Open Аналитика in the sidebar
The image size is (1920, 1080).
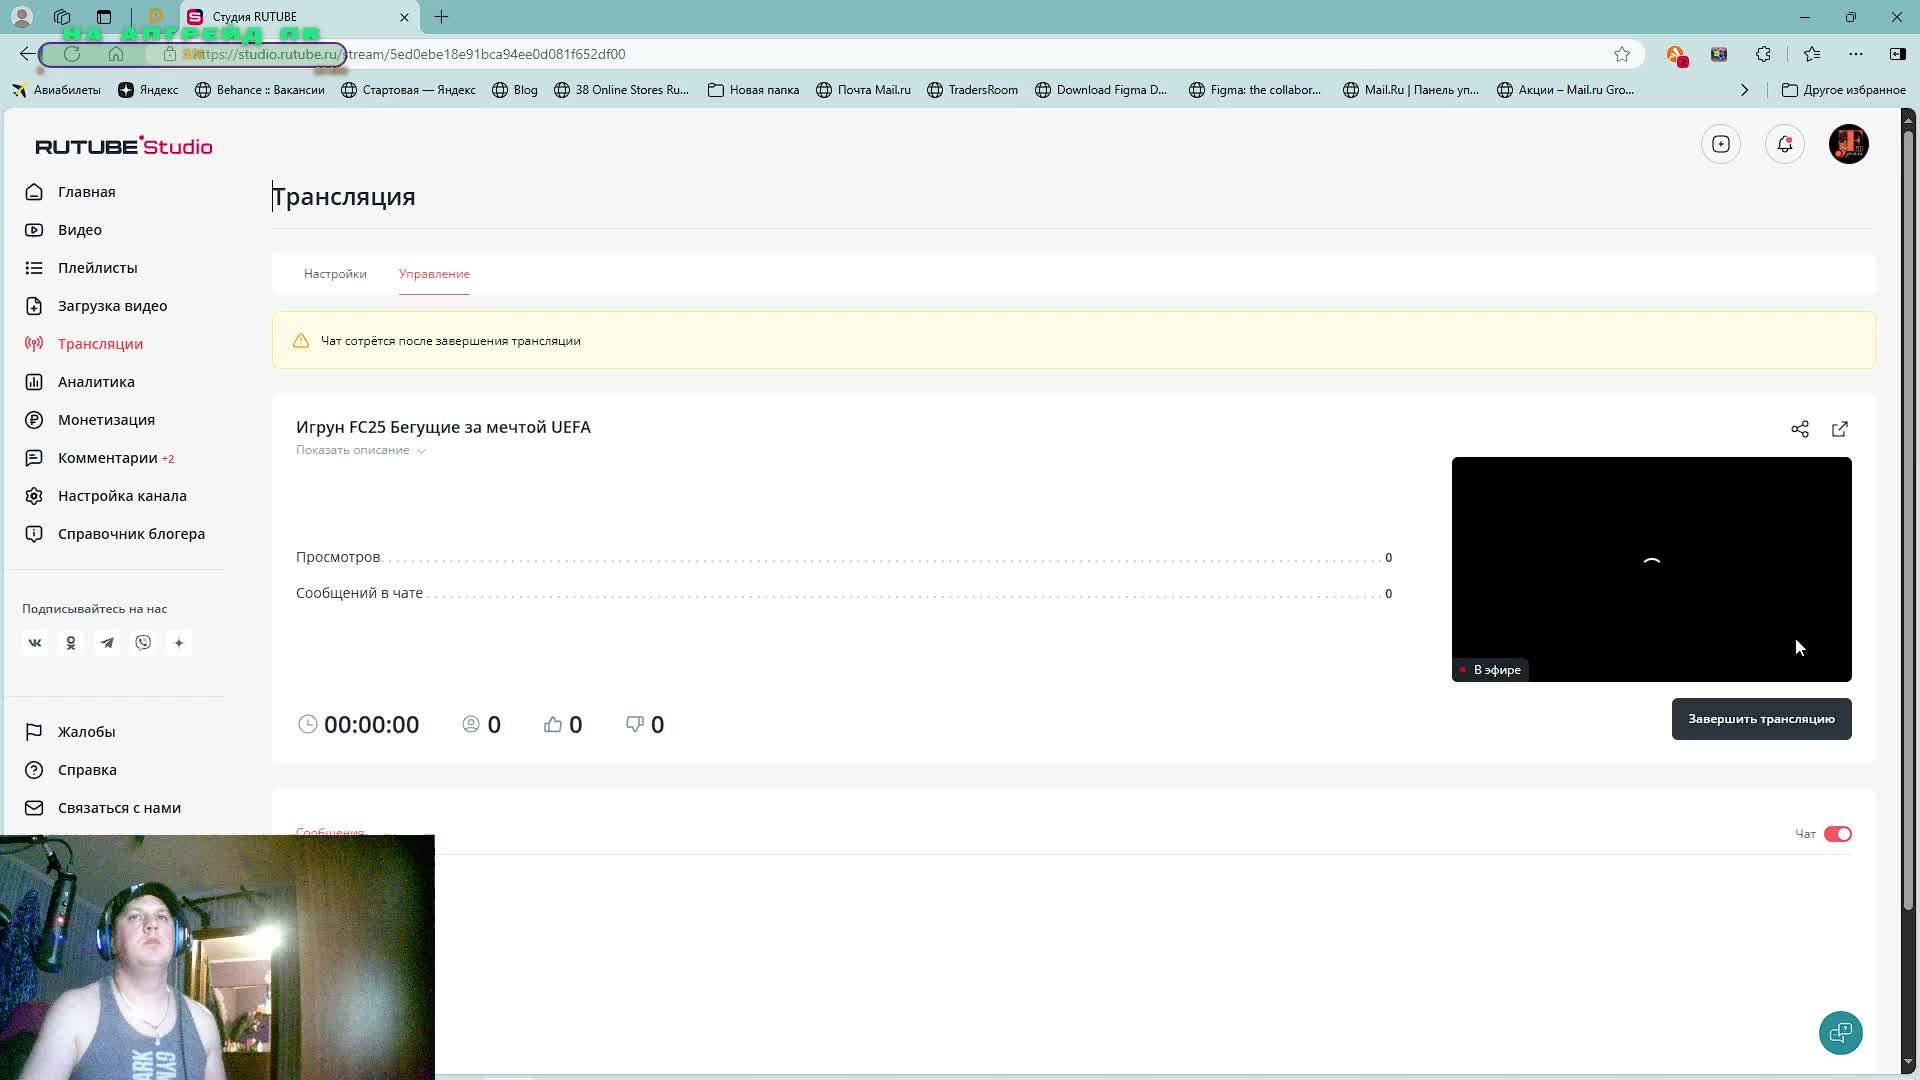coord(96,382)
